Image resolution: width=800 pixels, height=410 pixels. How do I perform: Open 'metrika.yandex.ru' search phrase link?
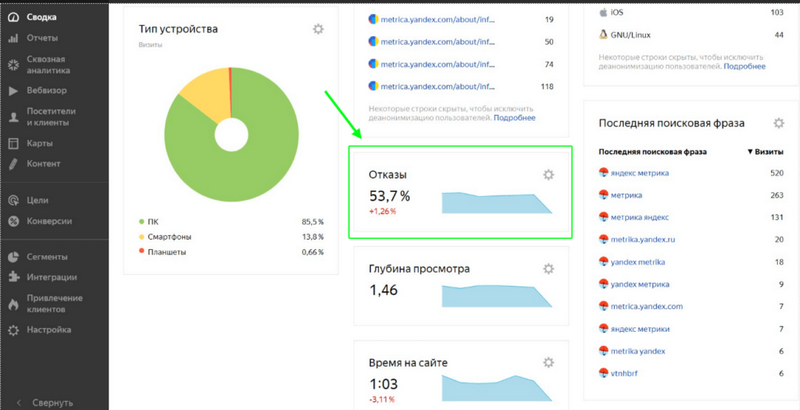643,240
